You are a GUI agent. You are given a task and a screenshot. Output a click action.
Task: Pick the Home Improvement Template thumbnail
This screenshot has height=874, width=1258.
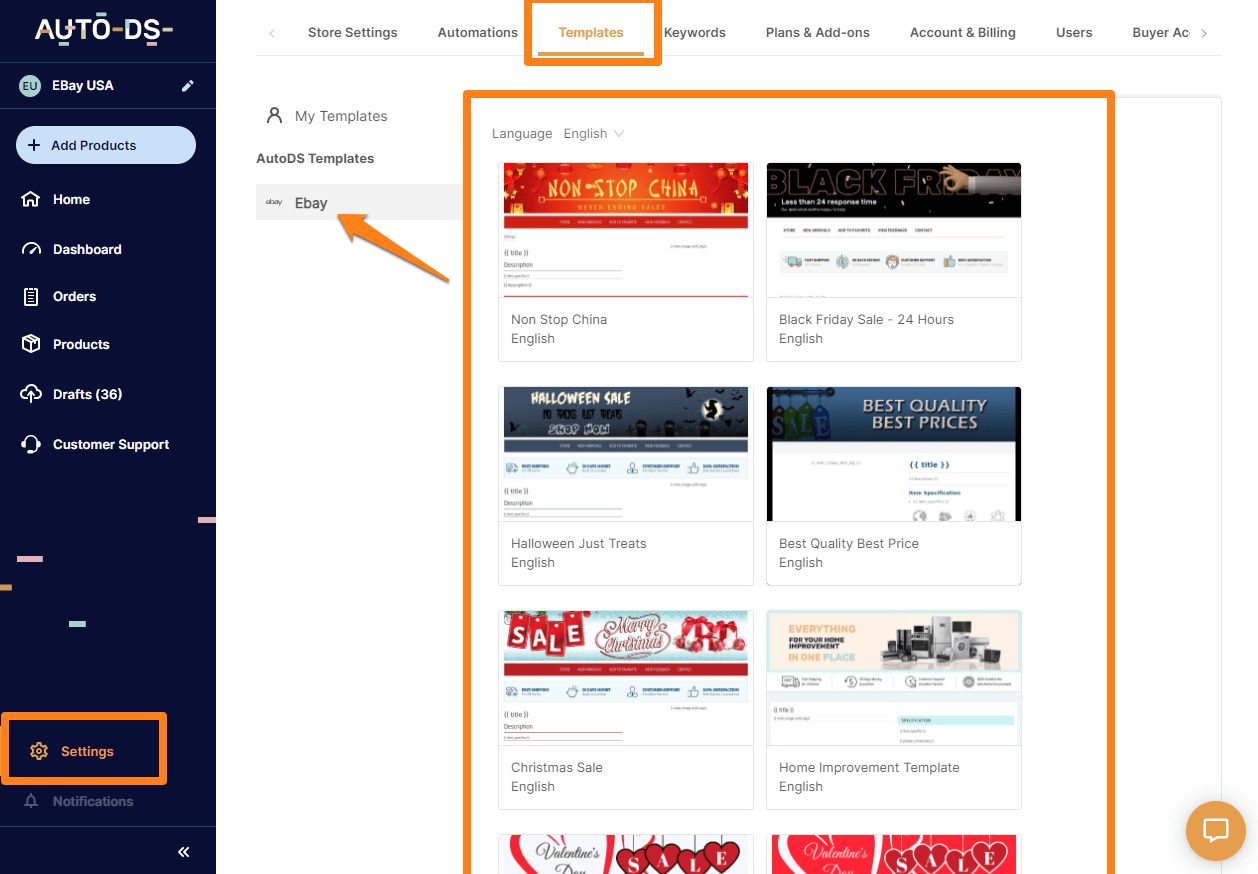coord(894,678)
